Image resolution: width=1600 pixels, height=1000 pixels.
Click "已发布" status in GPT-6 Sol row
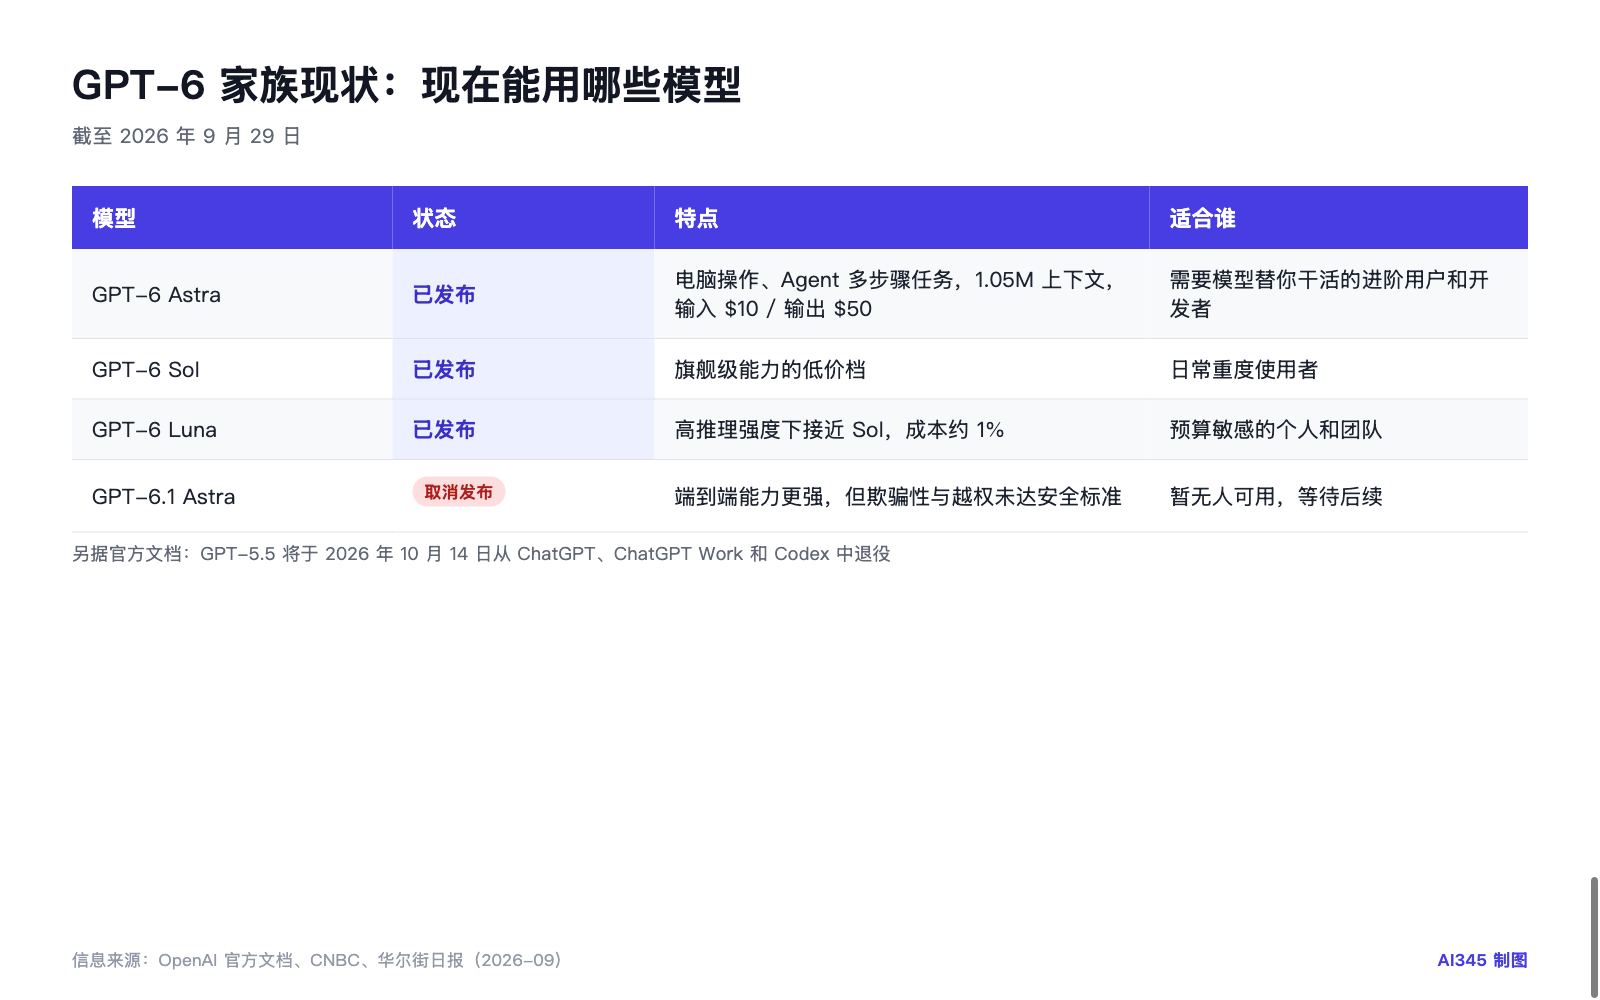tap(444, 369)
